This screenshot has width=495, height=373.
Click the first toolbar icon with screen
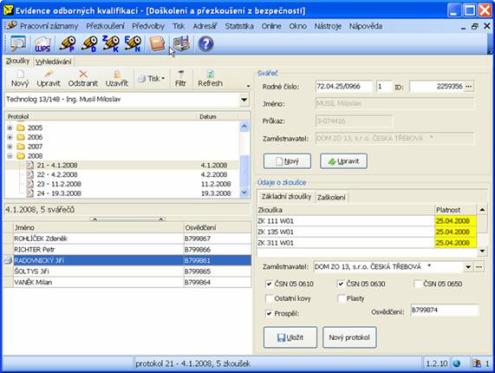tap(18, 44)
